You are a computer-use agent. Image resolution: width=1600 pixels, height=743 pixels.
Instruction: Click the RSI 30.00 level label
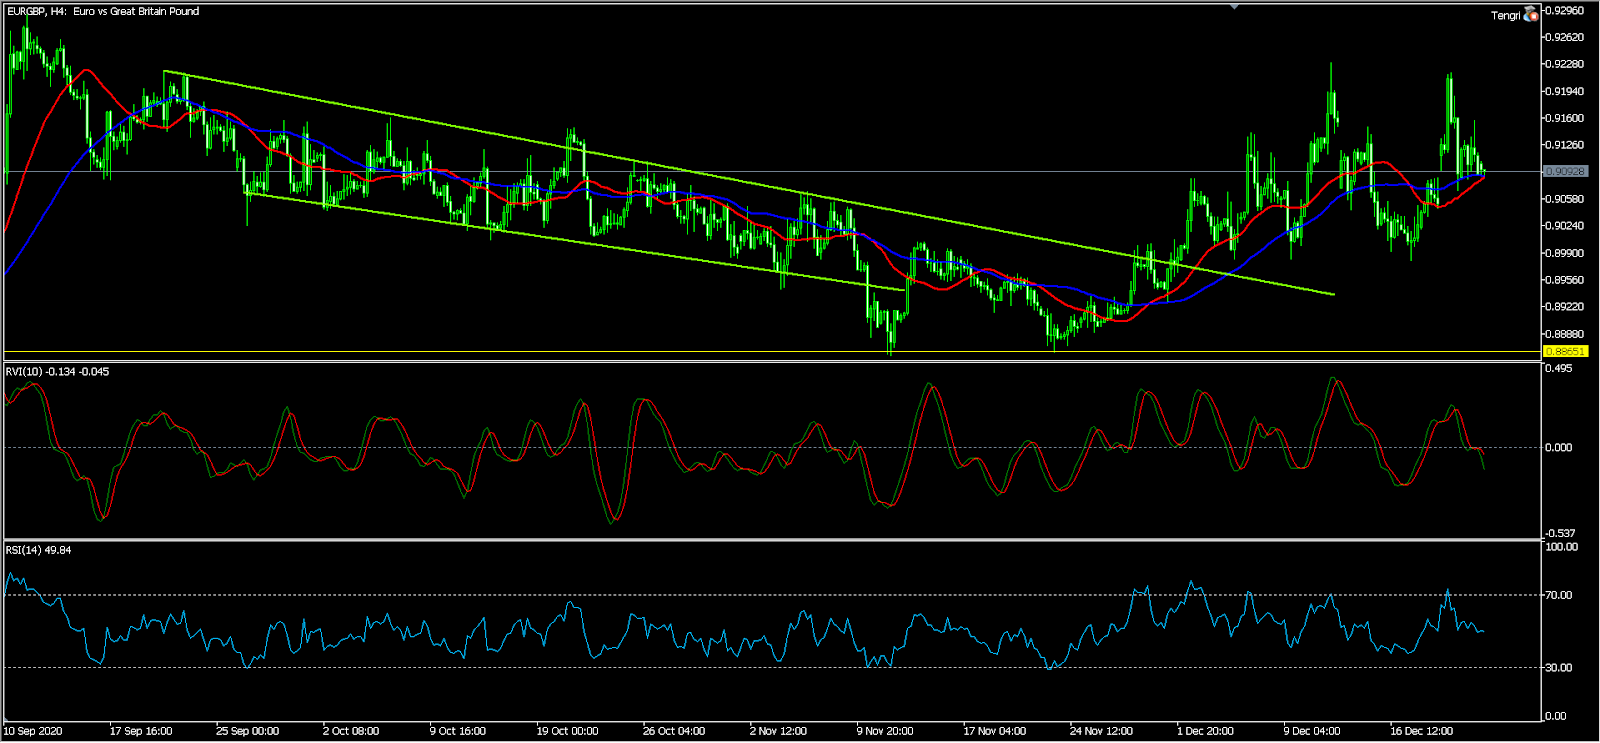1559,667
